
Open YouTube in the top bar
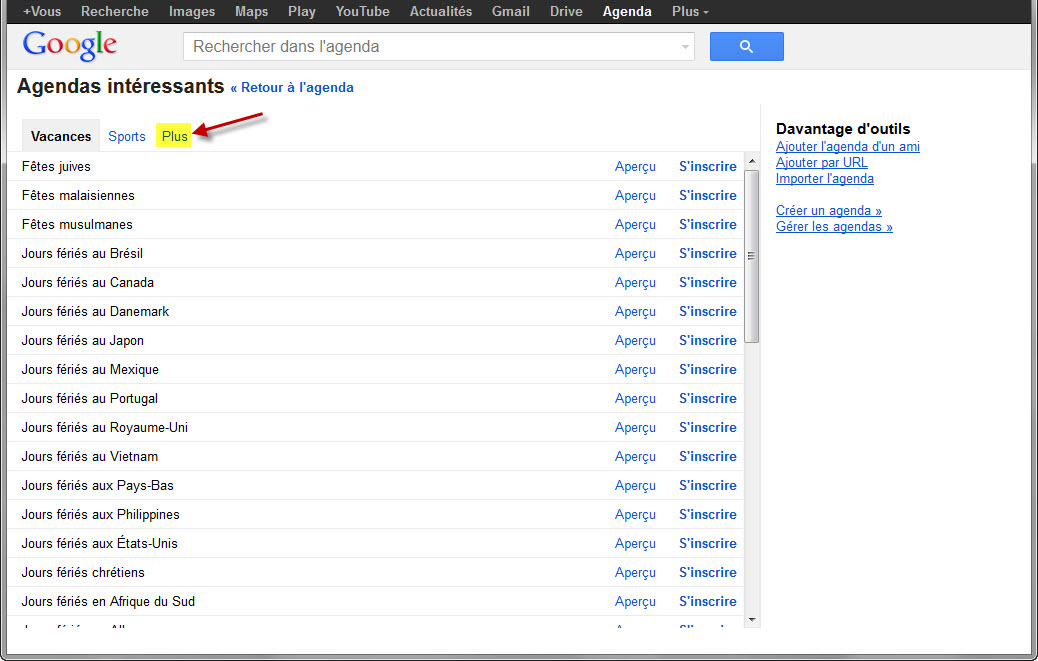click(363, 11)
